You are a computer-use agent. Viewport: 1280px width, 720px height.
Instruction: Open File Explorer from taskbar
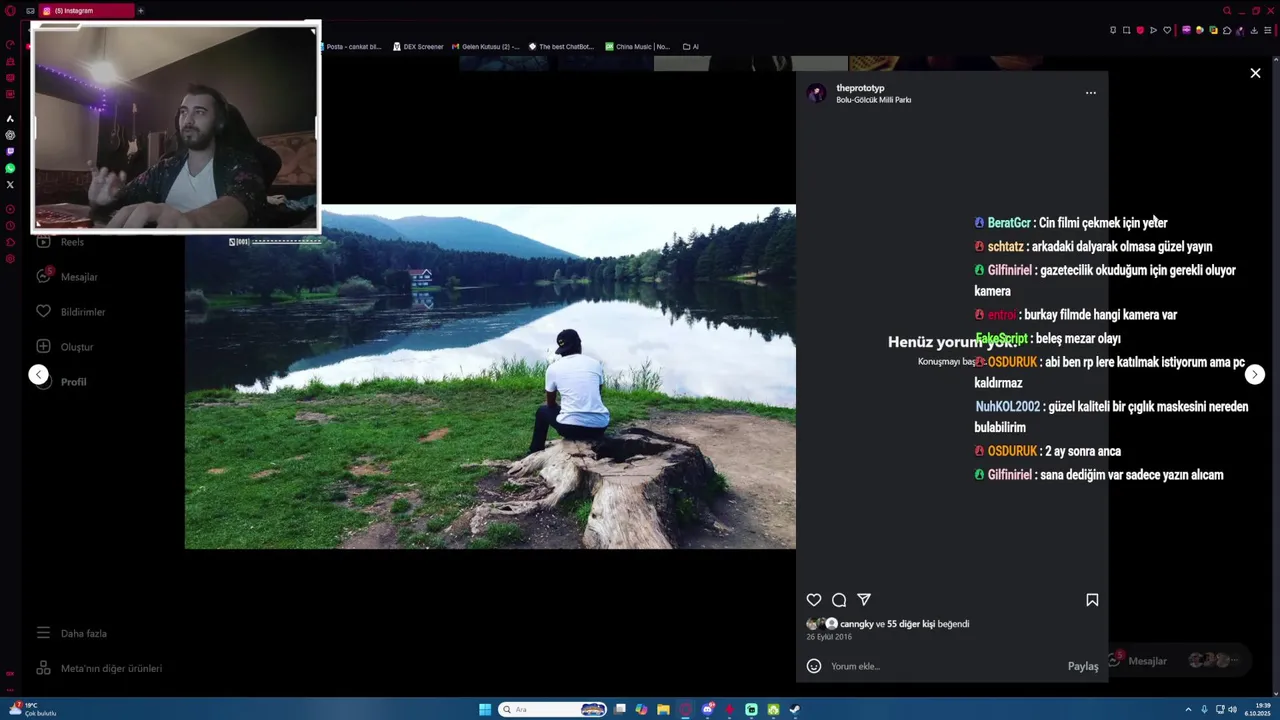(664, 710)
